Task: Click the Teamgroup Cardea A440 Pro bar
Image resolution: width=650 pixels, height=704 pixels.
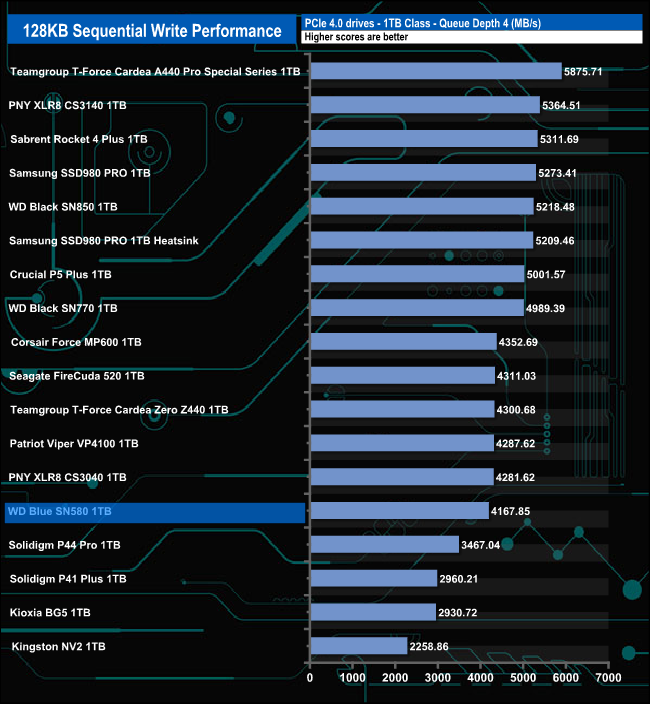Action: point(436,71)
